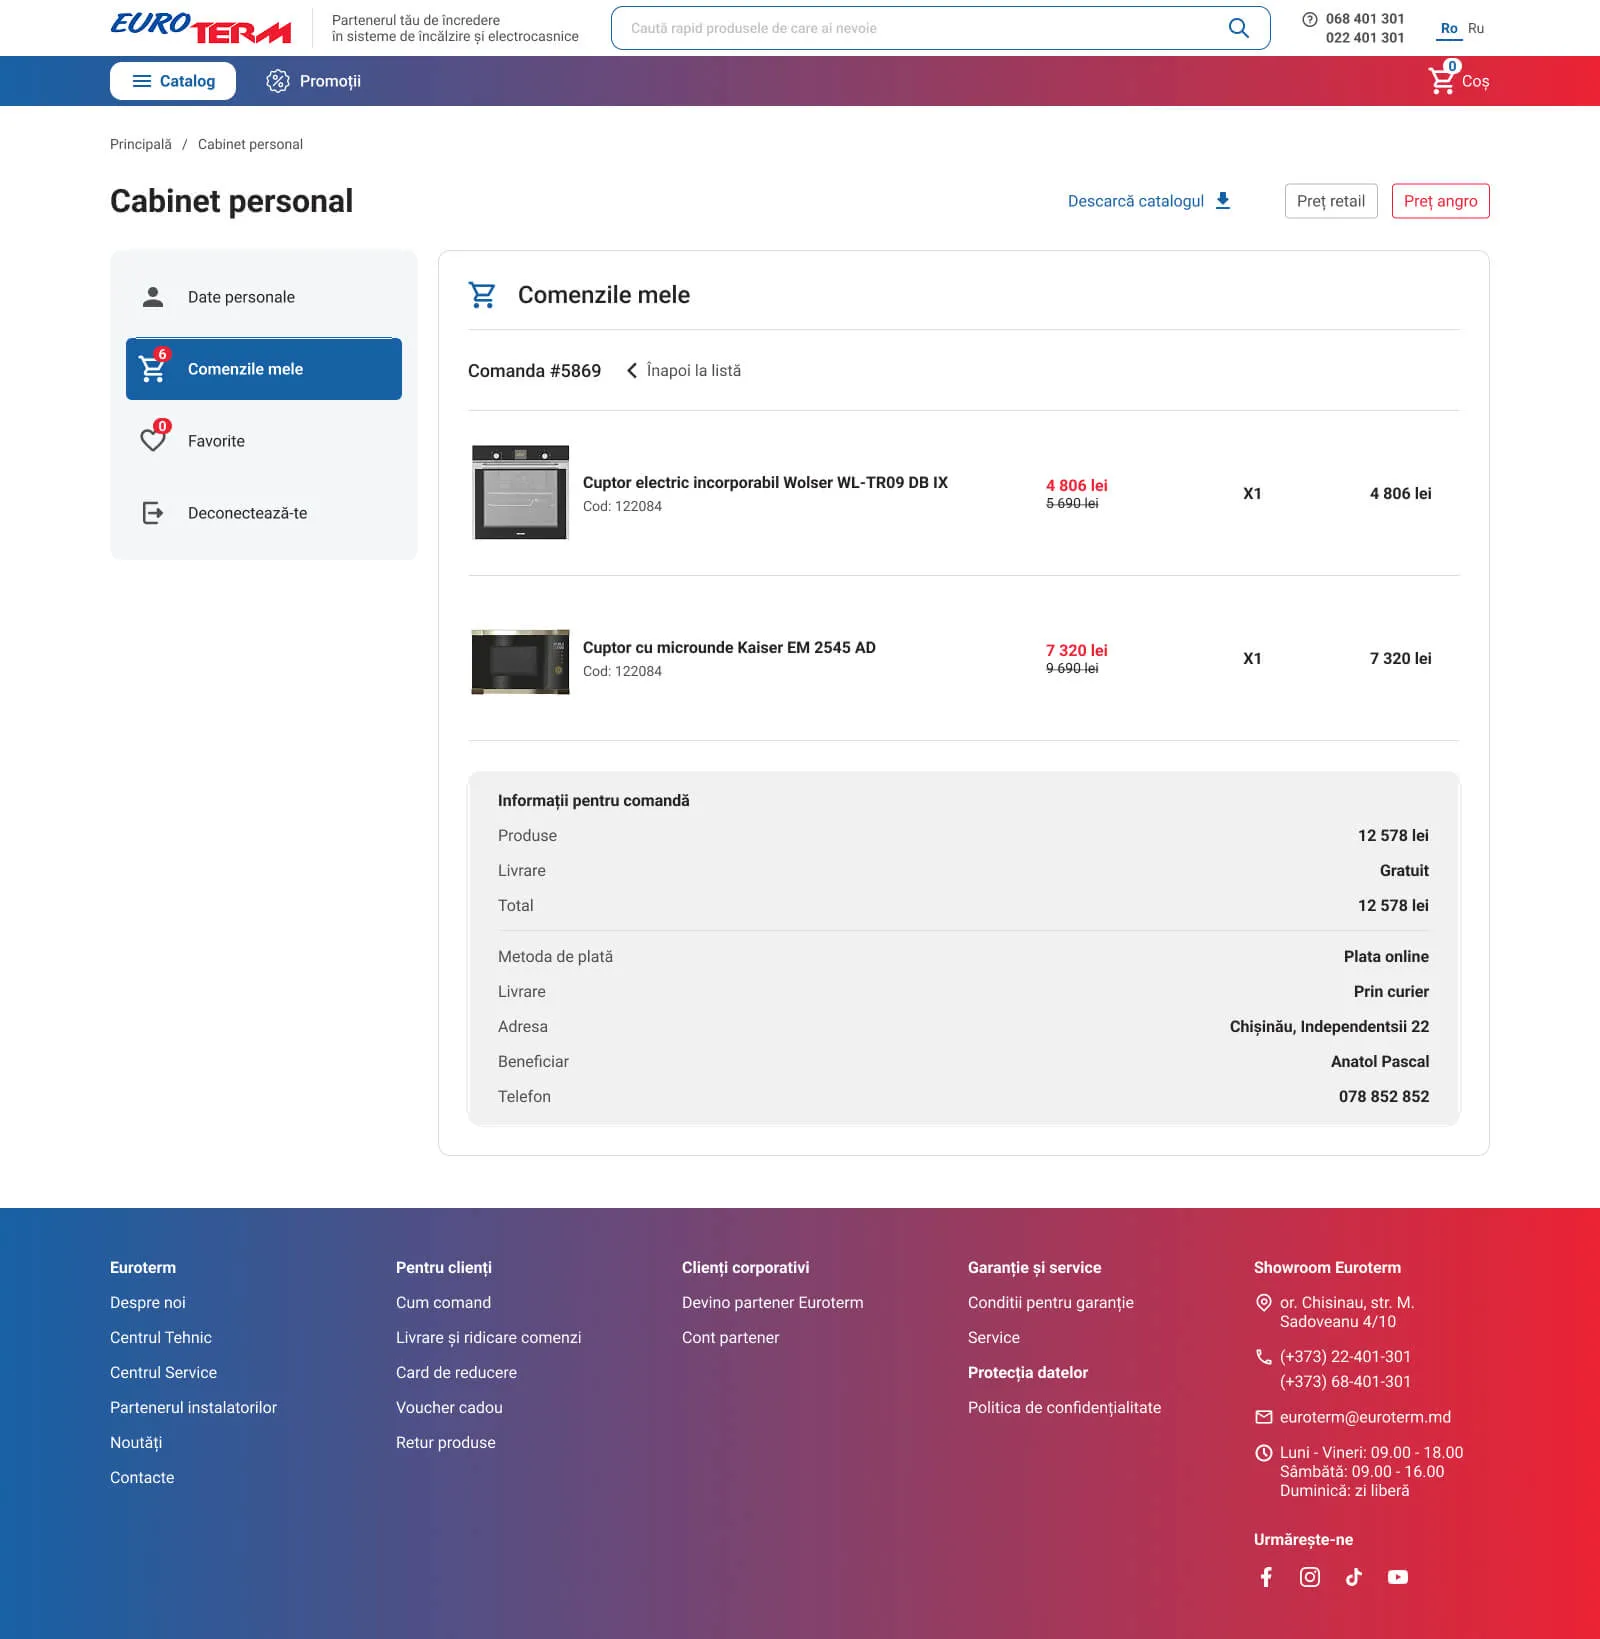Screen dimensions: 1600x1639
Task: Open the Wolser electric oven thumbnail
Action: [x=520, y=492]
